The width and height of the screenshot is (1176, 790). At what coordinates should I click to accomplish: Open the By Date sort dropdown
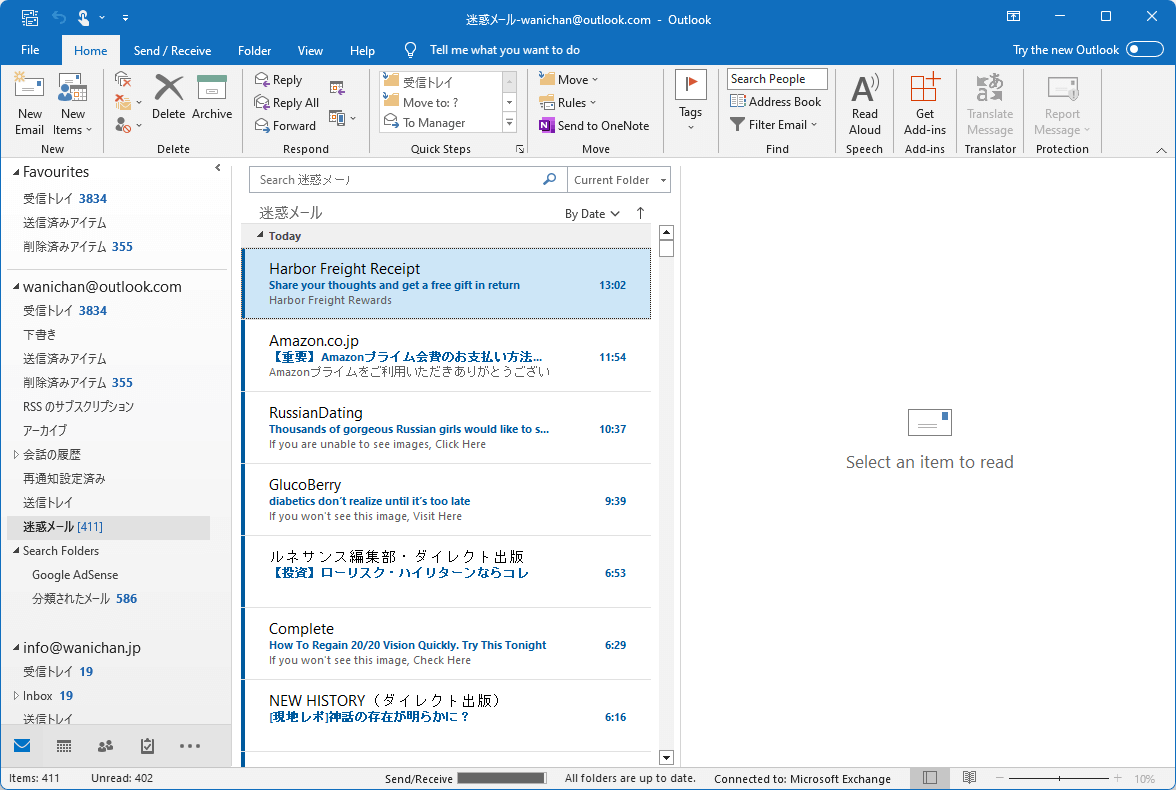(x=592, y=213)
